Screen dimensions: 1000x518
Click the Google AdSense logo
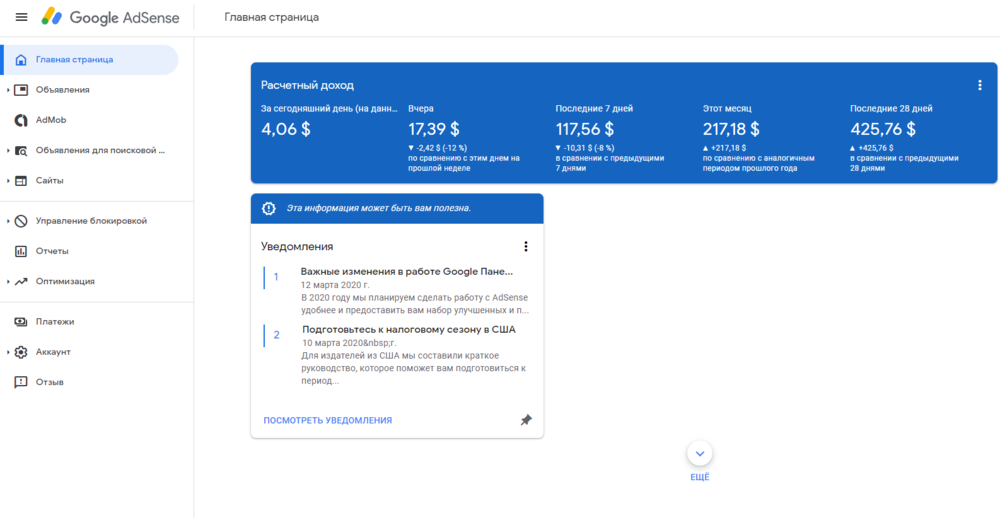(110, 17)
